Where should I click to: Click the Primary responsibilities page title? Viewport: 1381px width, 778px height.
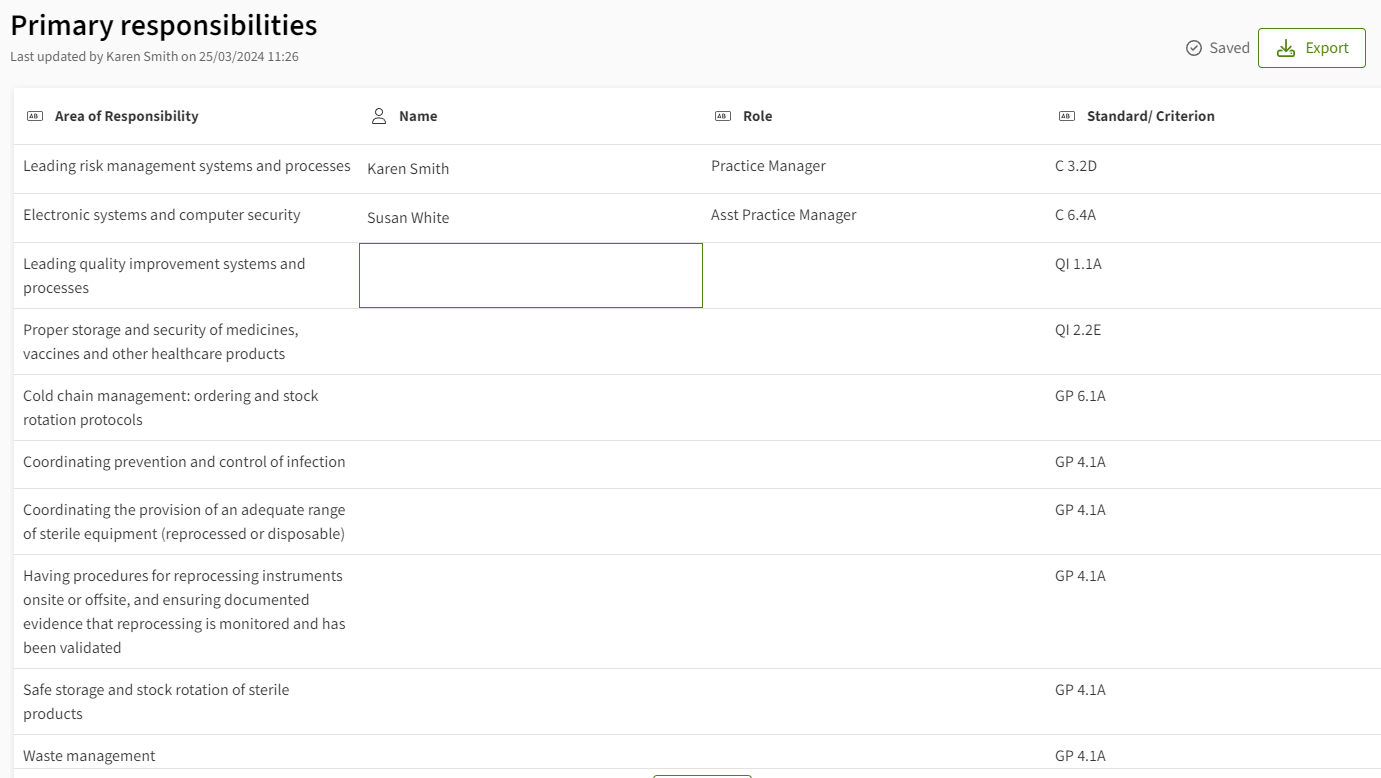point(163,24)
